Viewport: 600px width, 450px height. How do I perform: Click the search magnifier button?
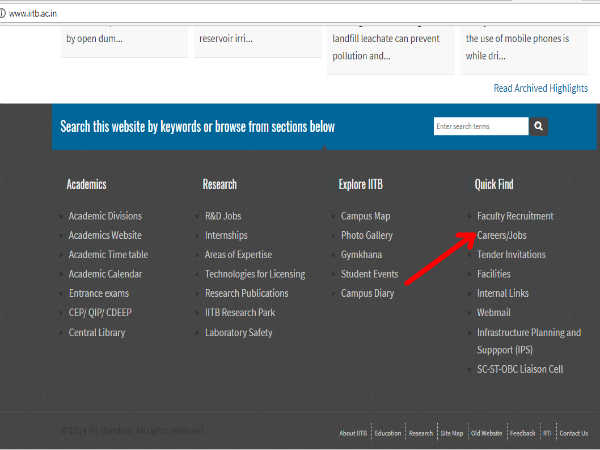(538, 126)
